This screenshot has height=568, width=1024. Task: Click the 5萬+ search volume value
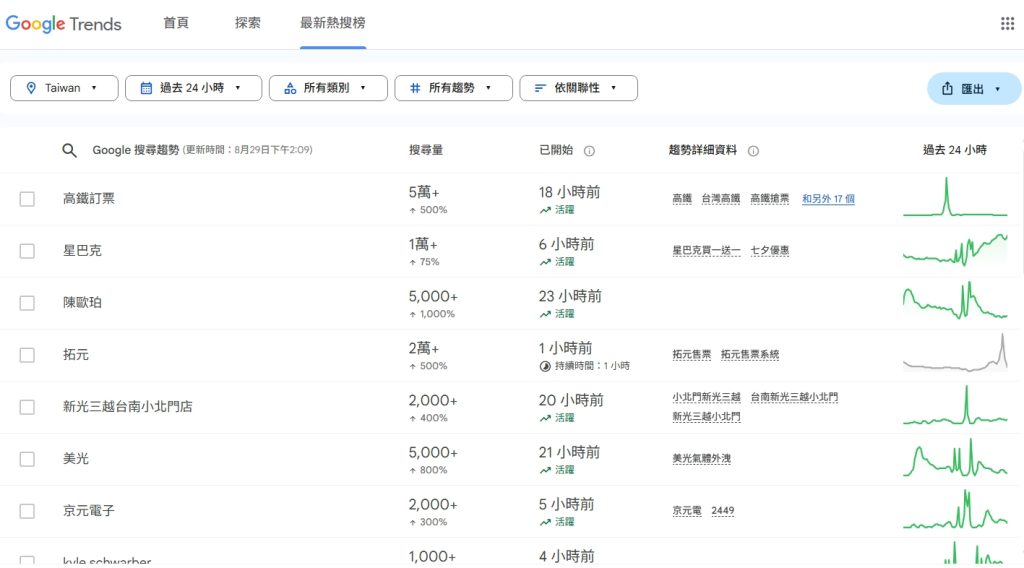pos(424,192)
